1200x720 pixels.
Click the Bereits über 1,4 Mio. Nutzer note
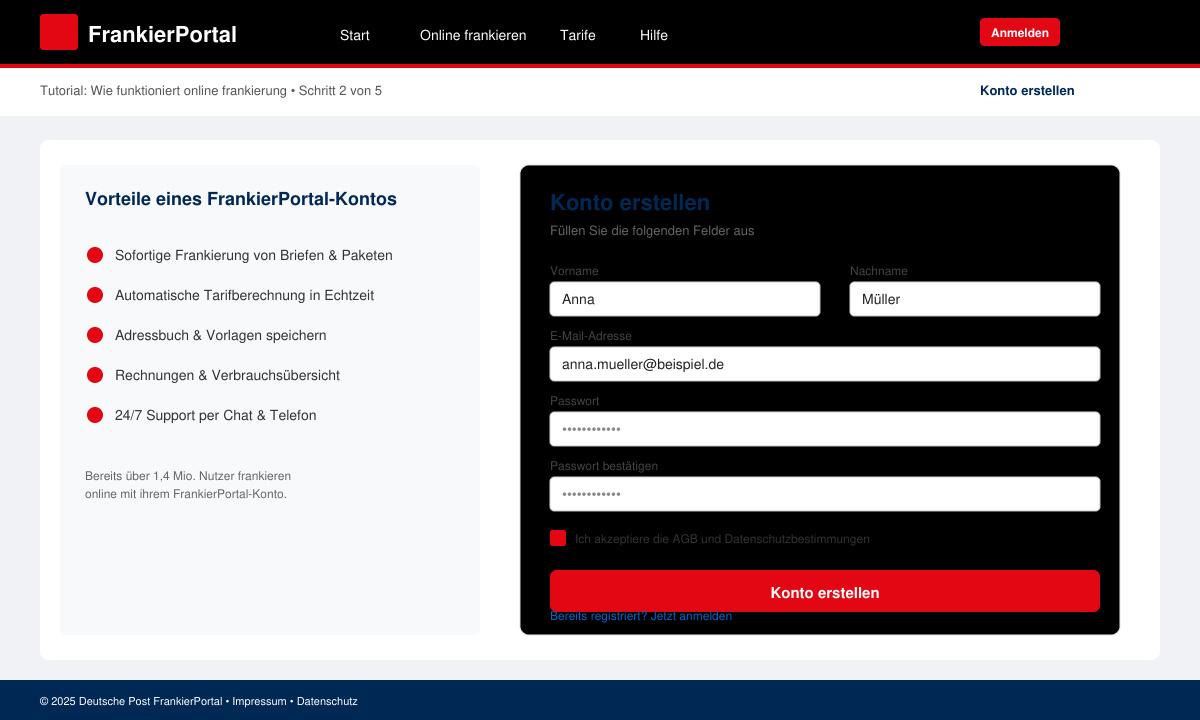188,485
